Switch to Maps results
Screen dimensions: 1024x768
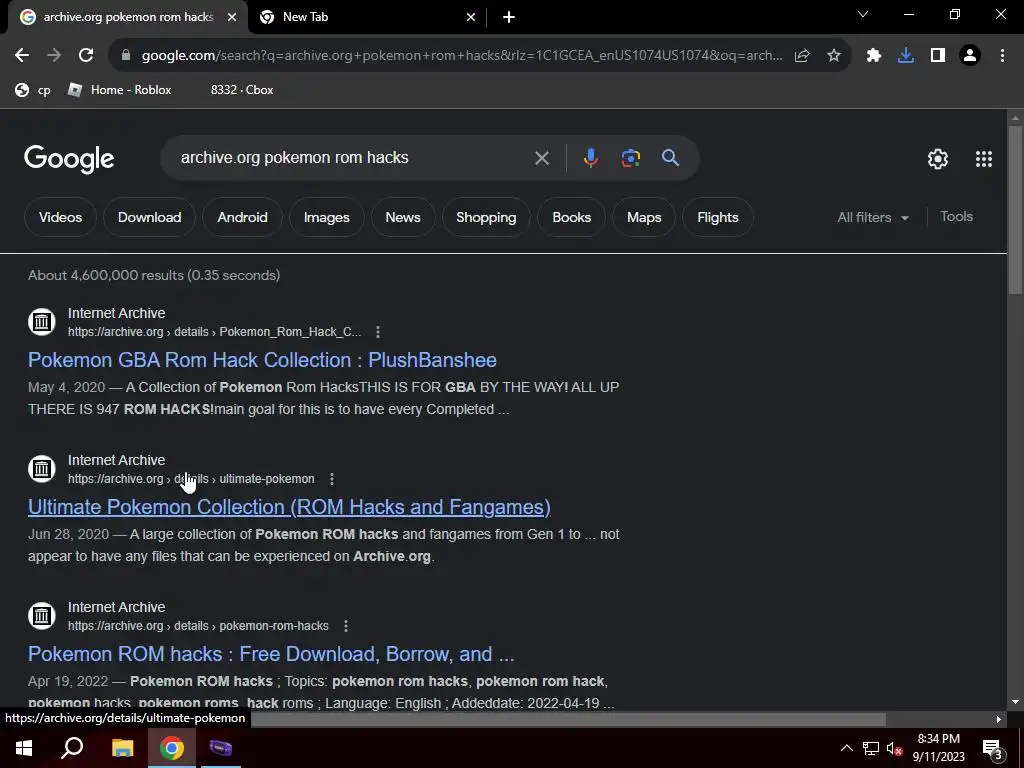pyautogui.click(x=644, y=217)
